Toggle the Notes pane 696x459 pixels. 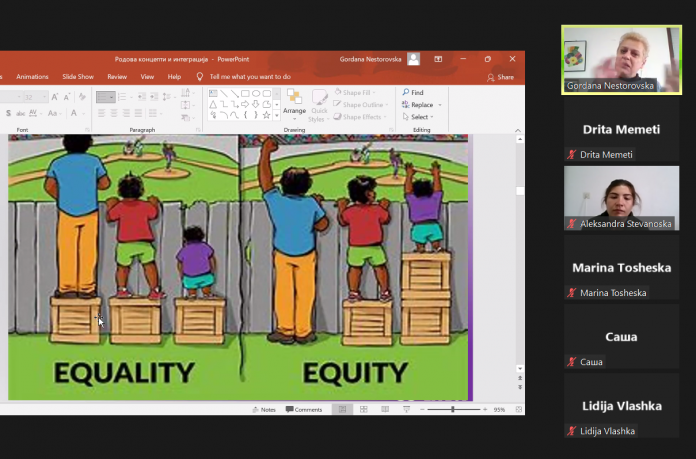[265, 410]
